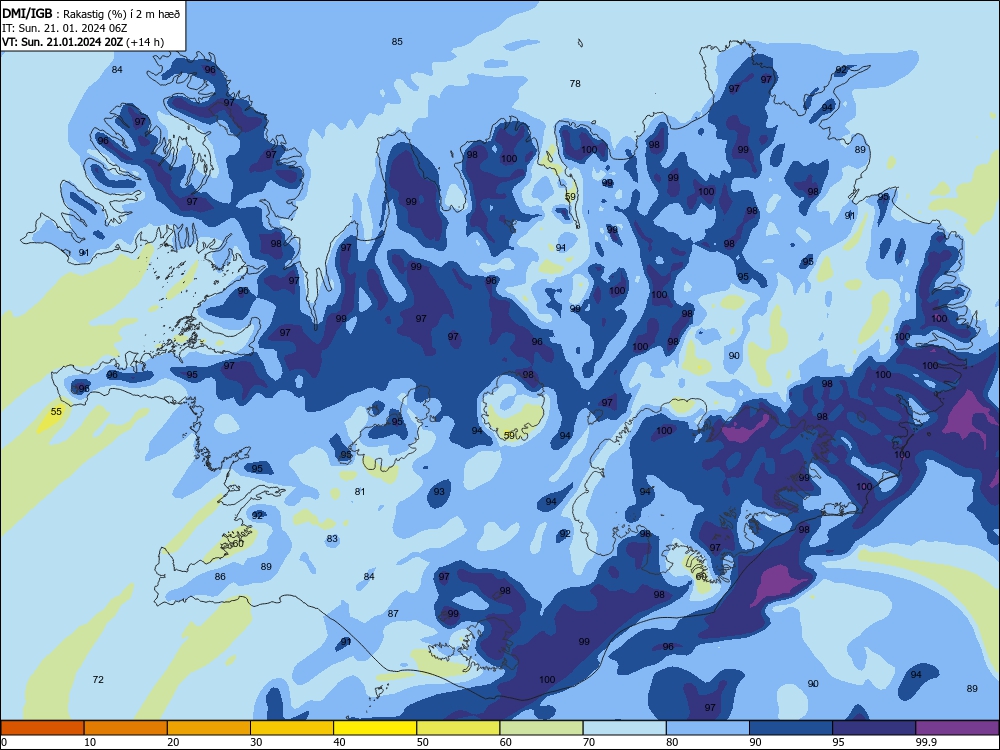Click the '(+14 h)' forecast offset text
The height and width of the screenshot is (750, 1000).
point(145,42)
